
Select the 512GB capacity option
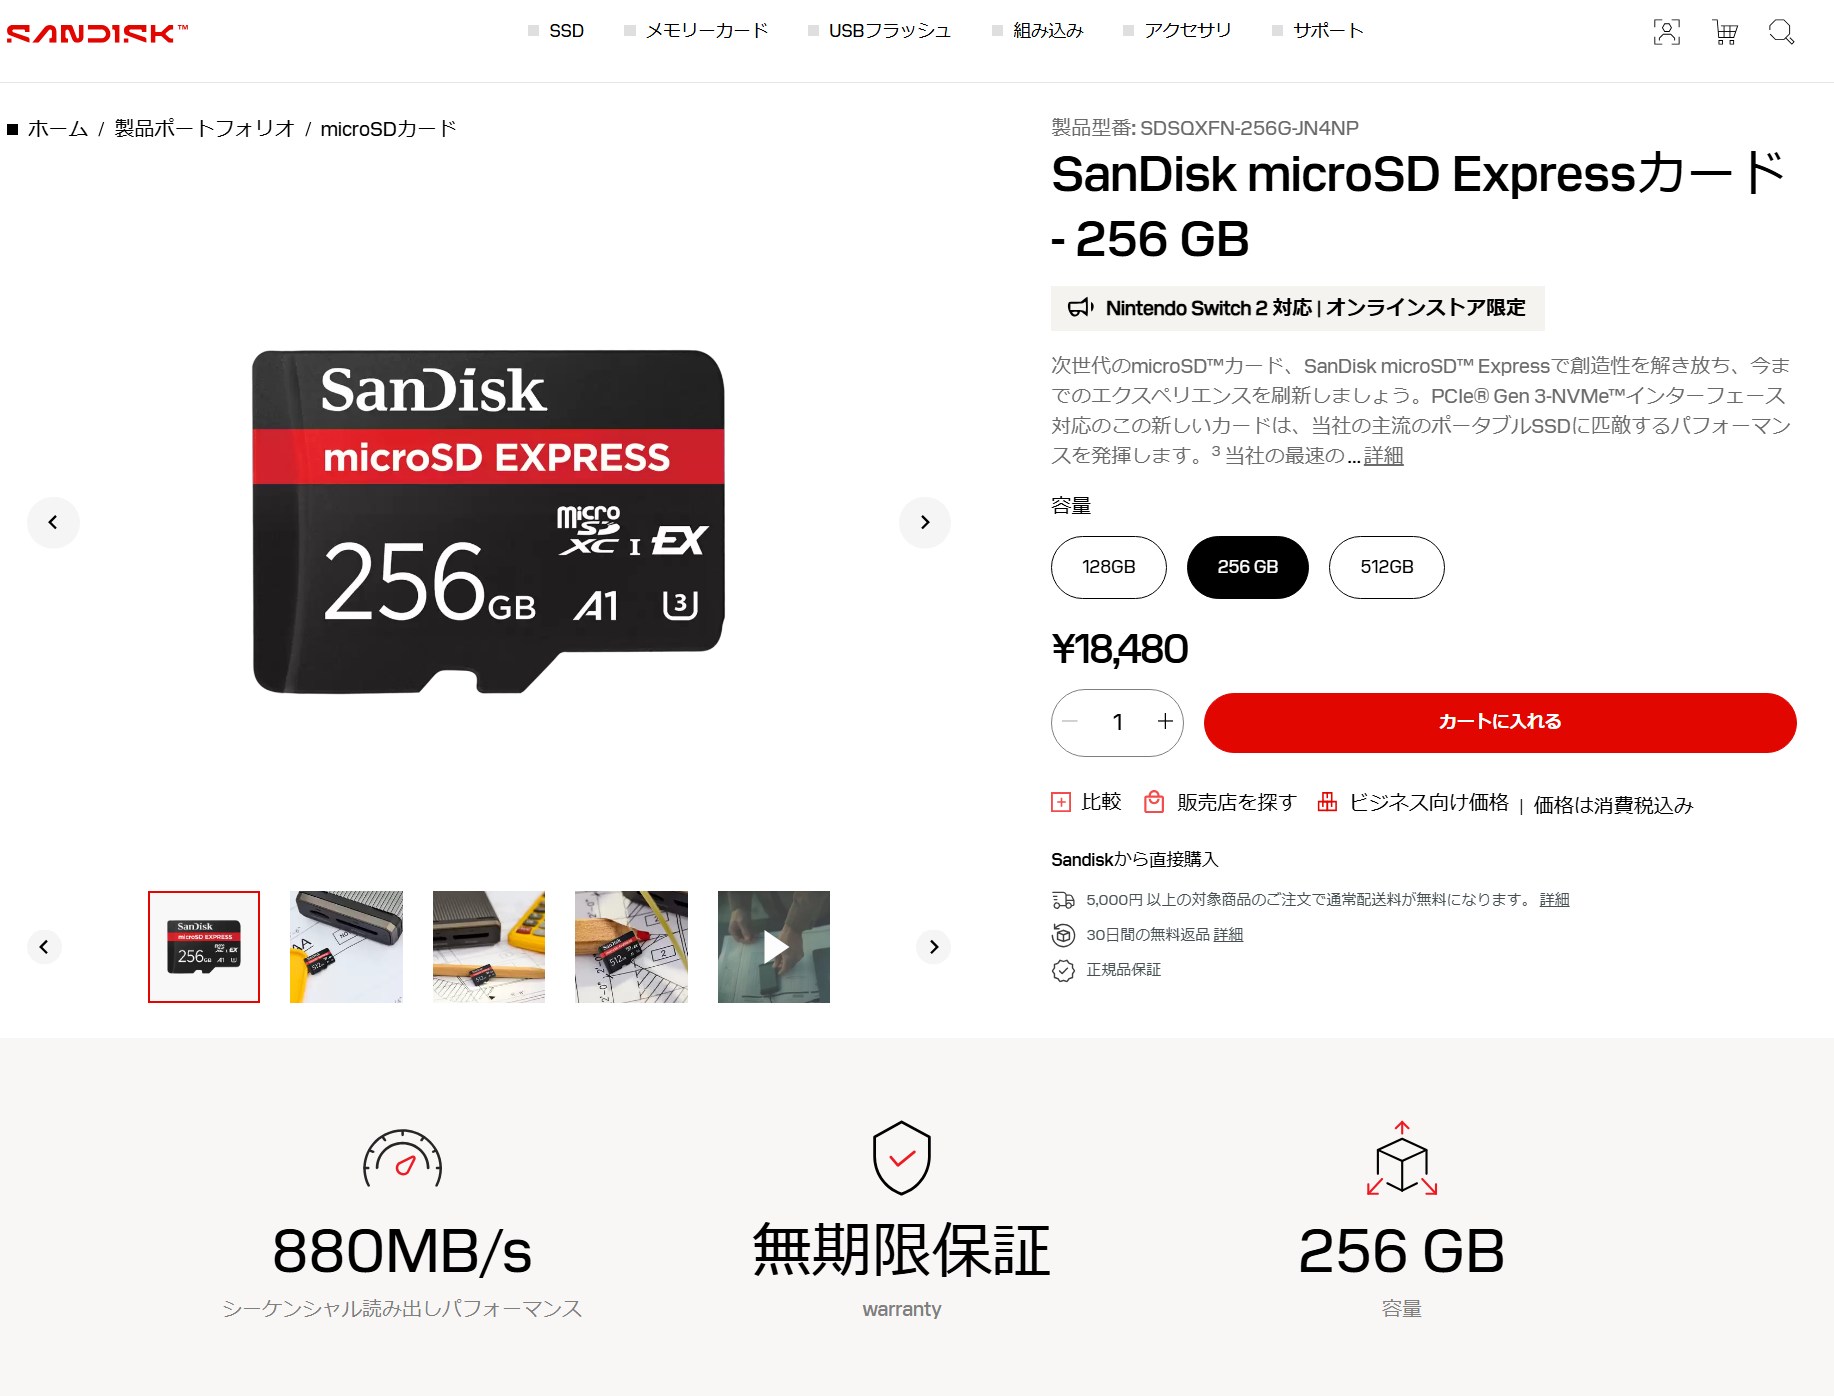1386,567
